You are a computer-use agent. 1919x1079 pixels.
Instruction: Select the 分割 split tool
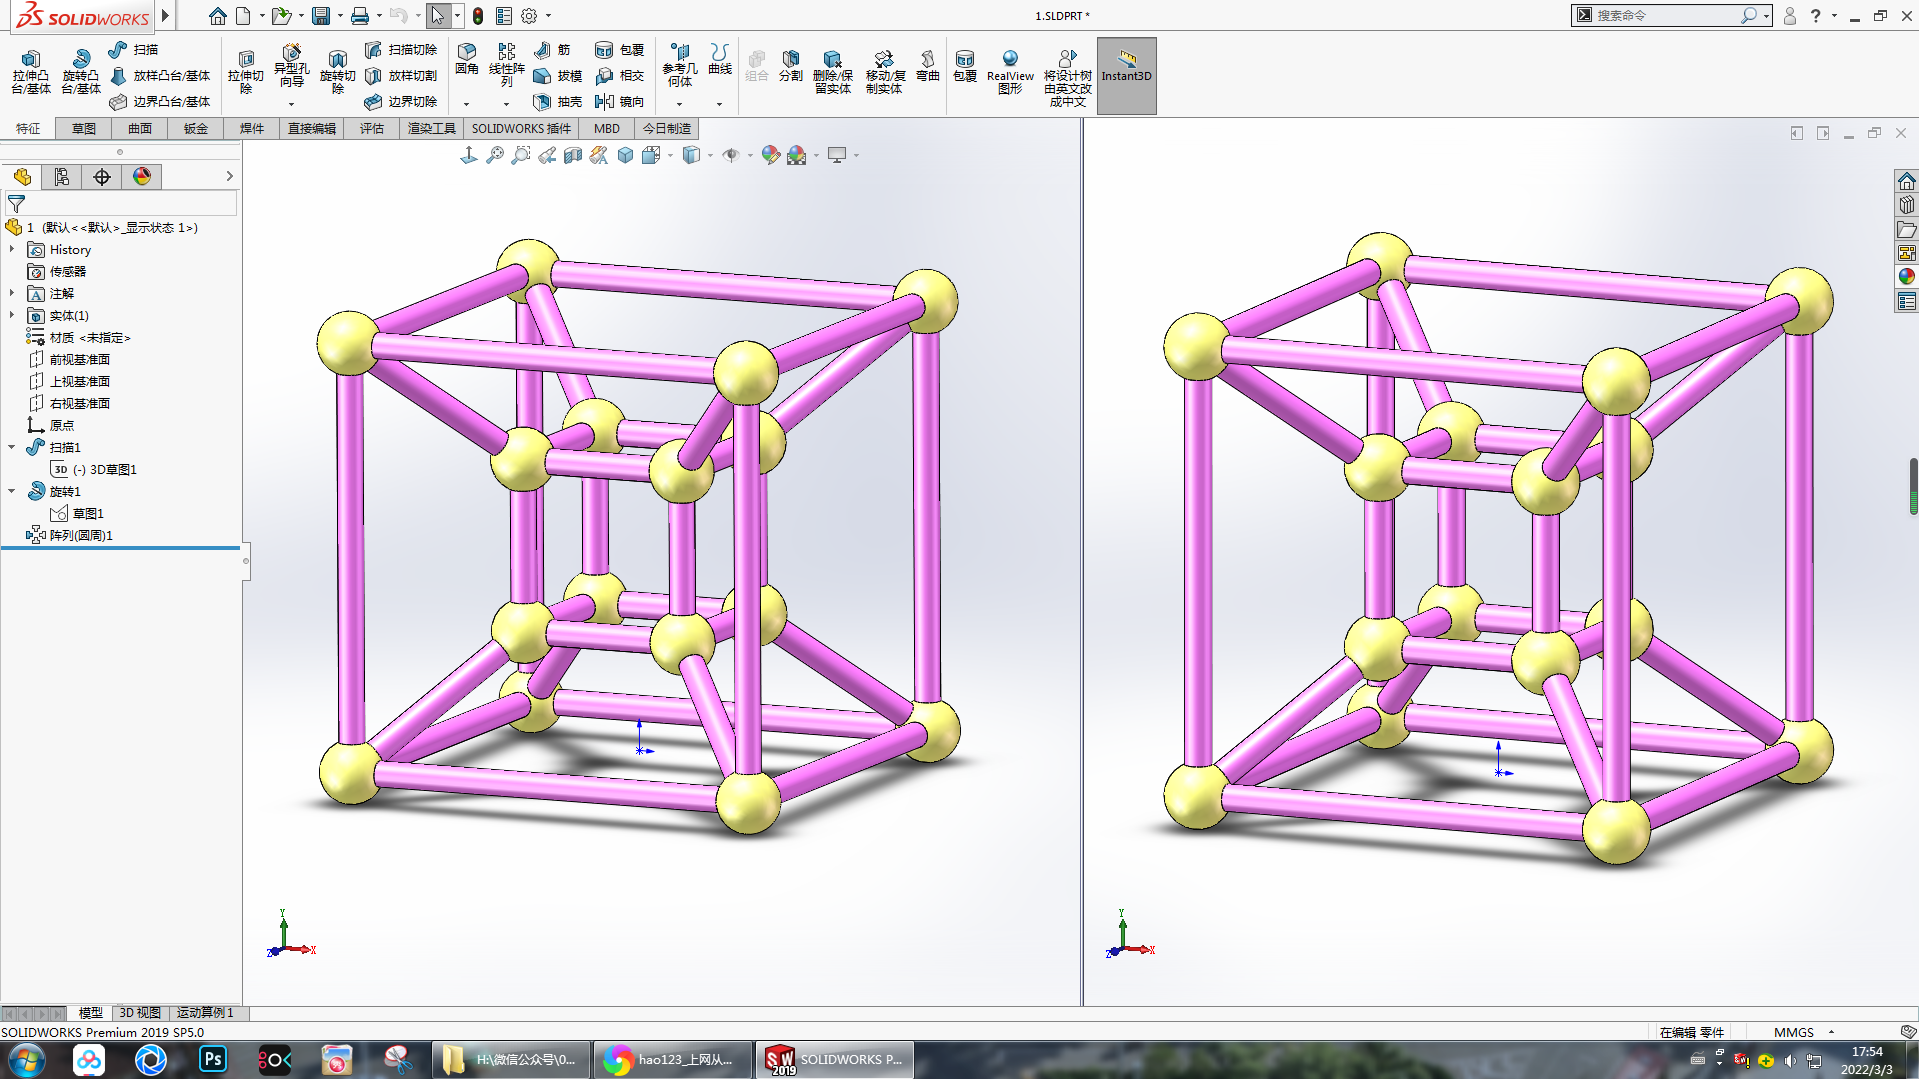(791, 66)
